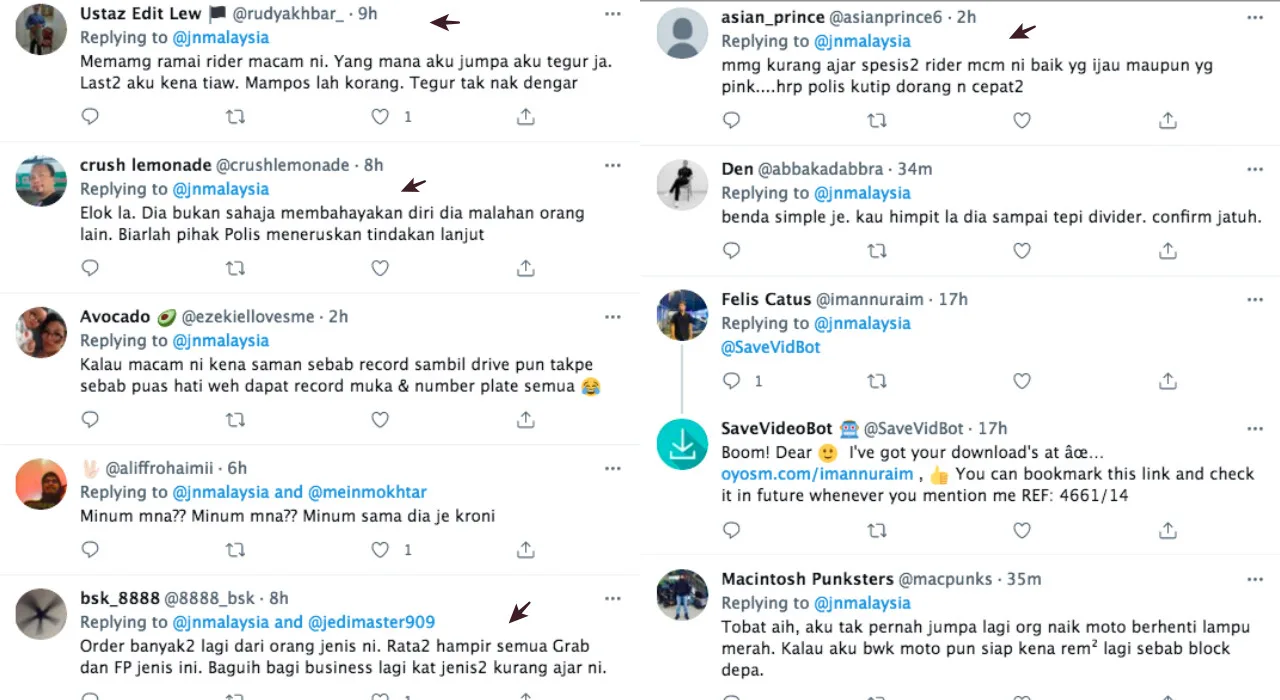Expand more menu for Macintosh Punksters tweet
1280x700 pixels.
[1255, 579]
